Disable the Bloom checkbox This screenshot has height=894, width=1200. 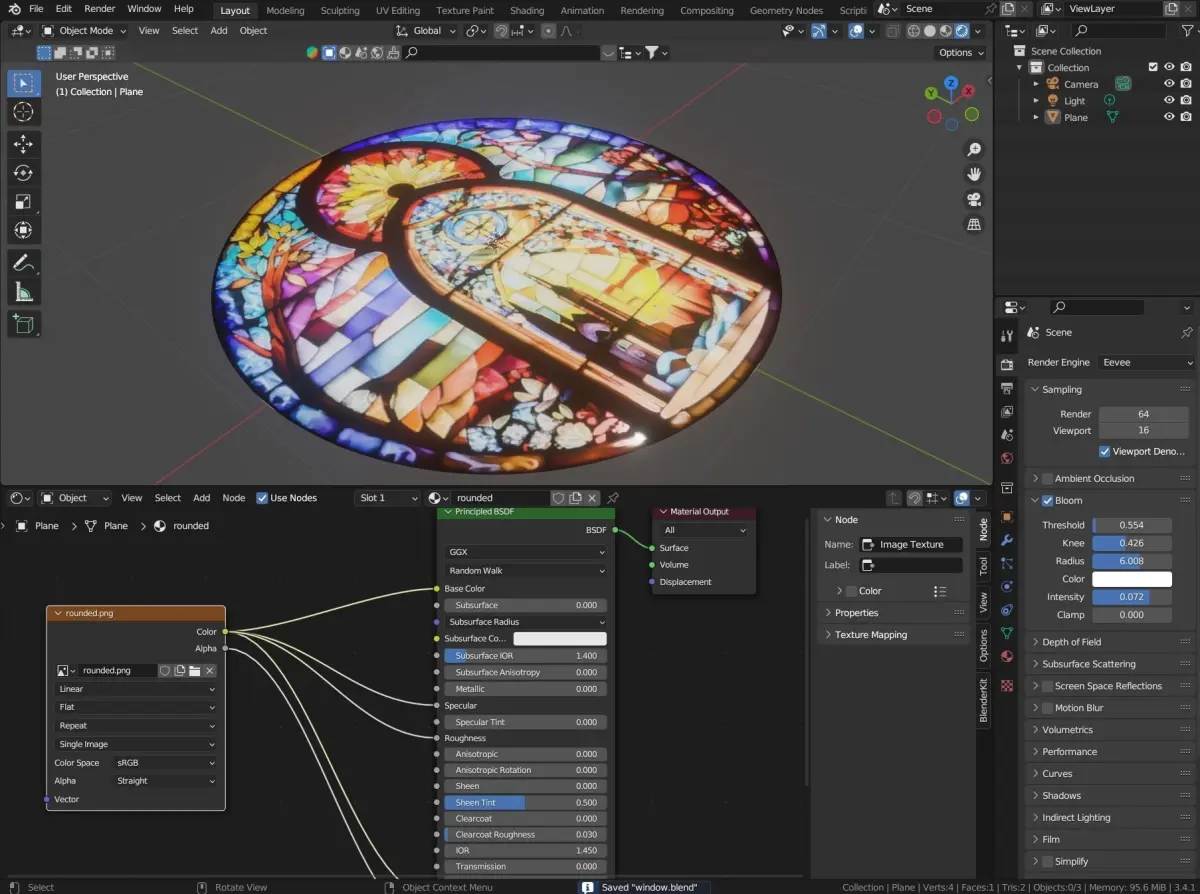coord(1048,501)
